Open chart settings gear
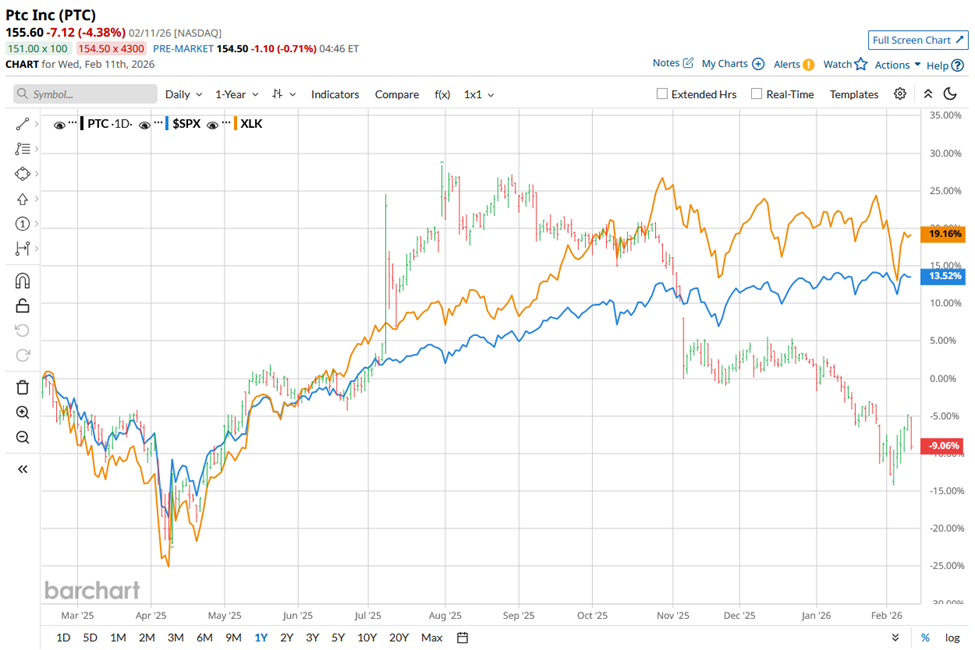The image size is (975, 650). coord(900,94)
